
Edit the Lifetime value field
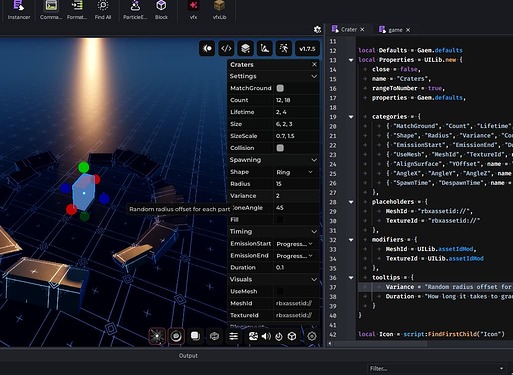pos(296,112)
